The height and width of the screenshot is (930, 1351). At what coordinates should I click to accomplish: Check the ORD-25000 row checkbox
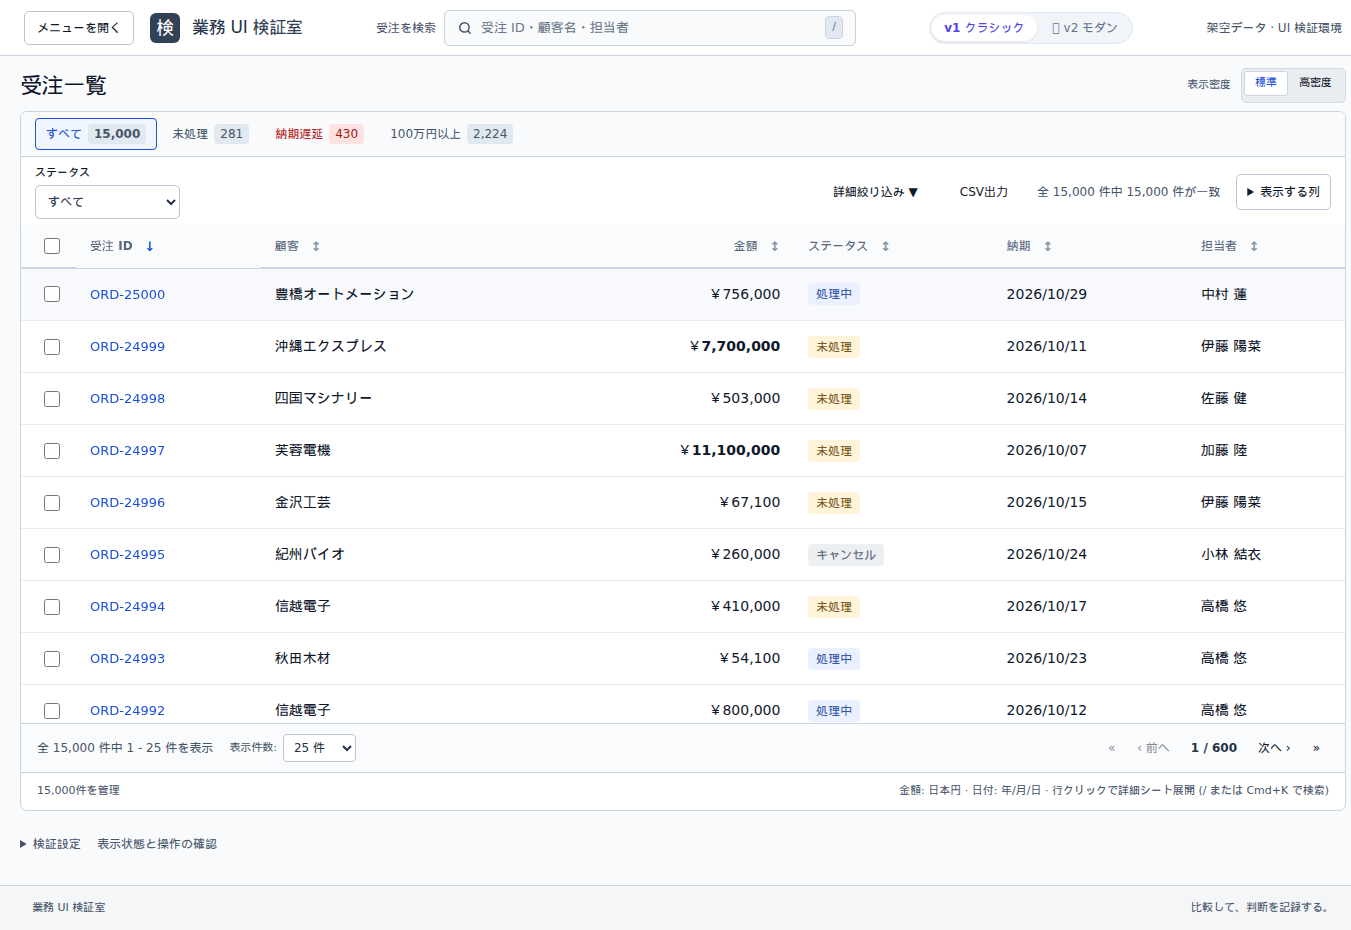52,294
